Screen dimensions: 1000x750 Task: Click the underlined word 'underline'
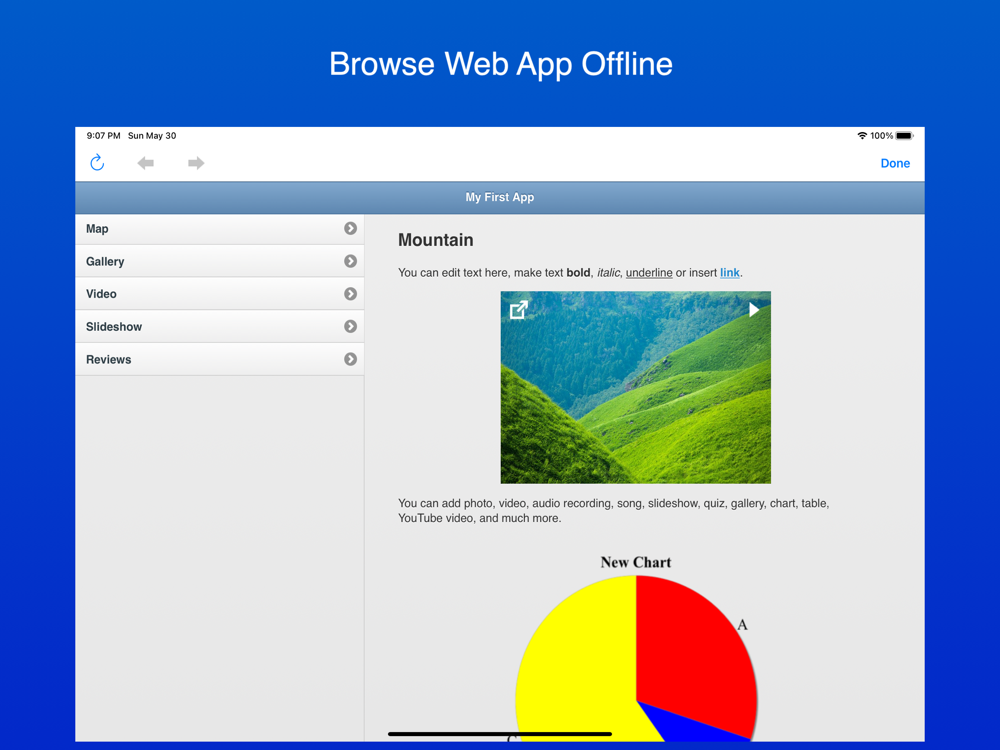pyautogui.click(x=649, y=273)
